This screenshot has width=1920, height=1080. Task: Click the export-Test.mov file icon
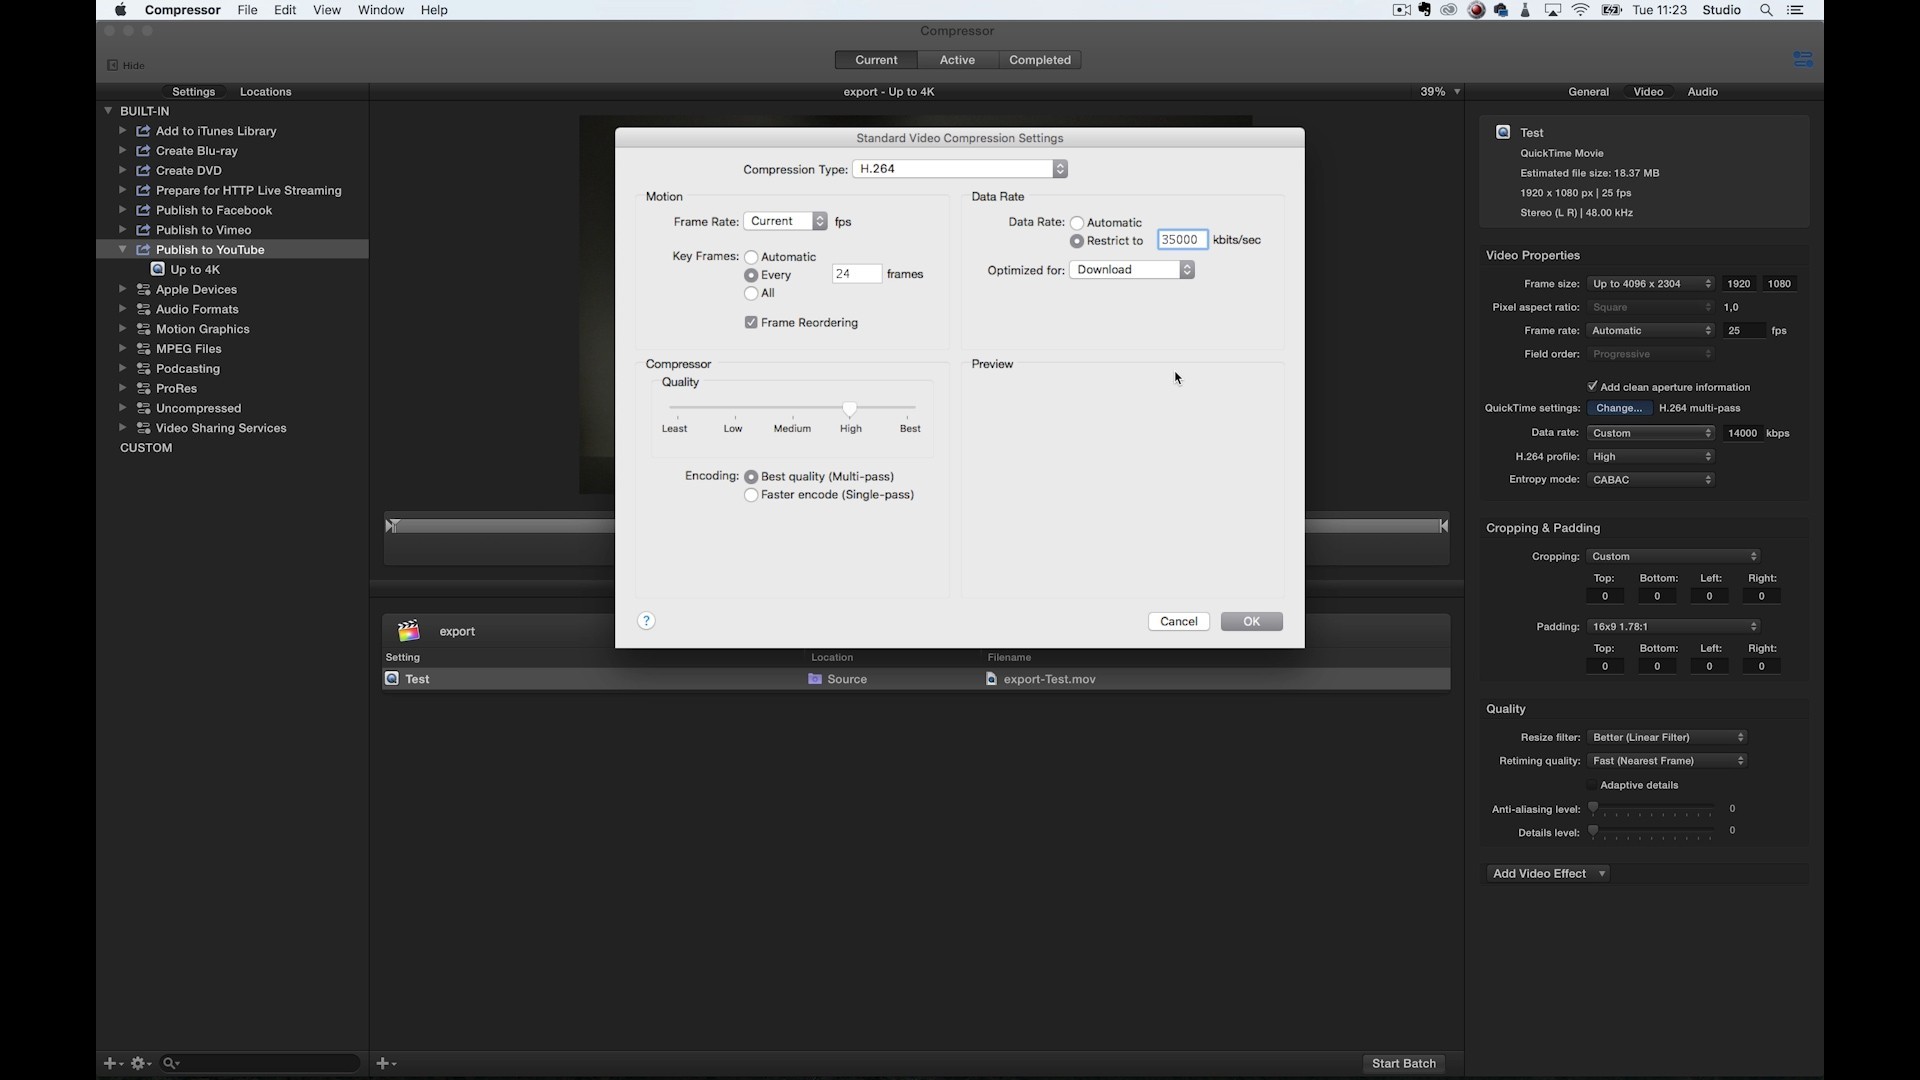pyautogui.click(x=991, y=679)
